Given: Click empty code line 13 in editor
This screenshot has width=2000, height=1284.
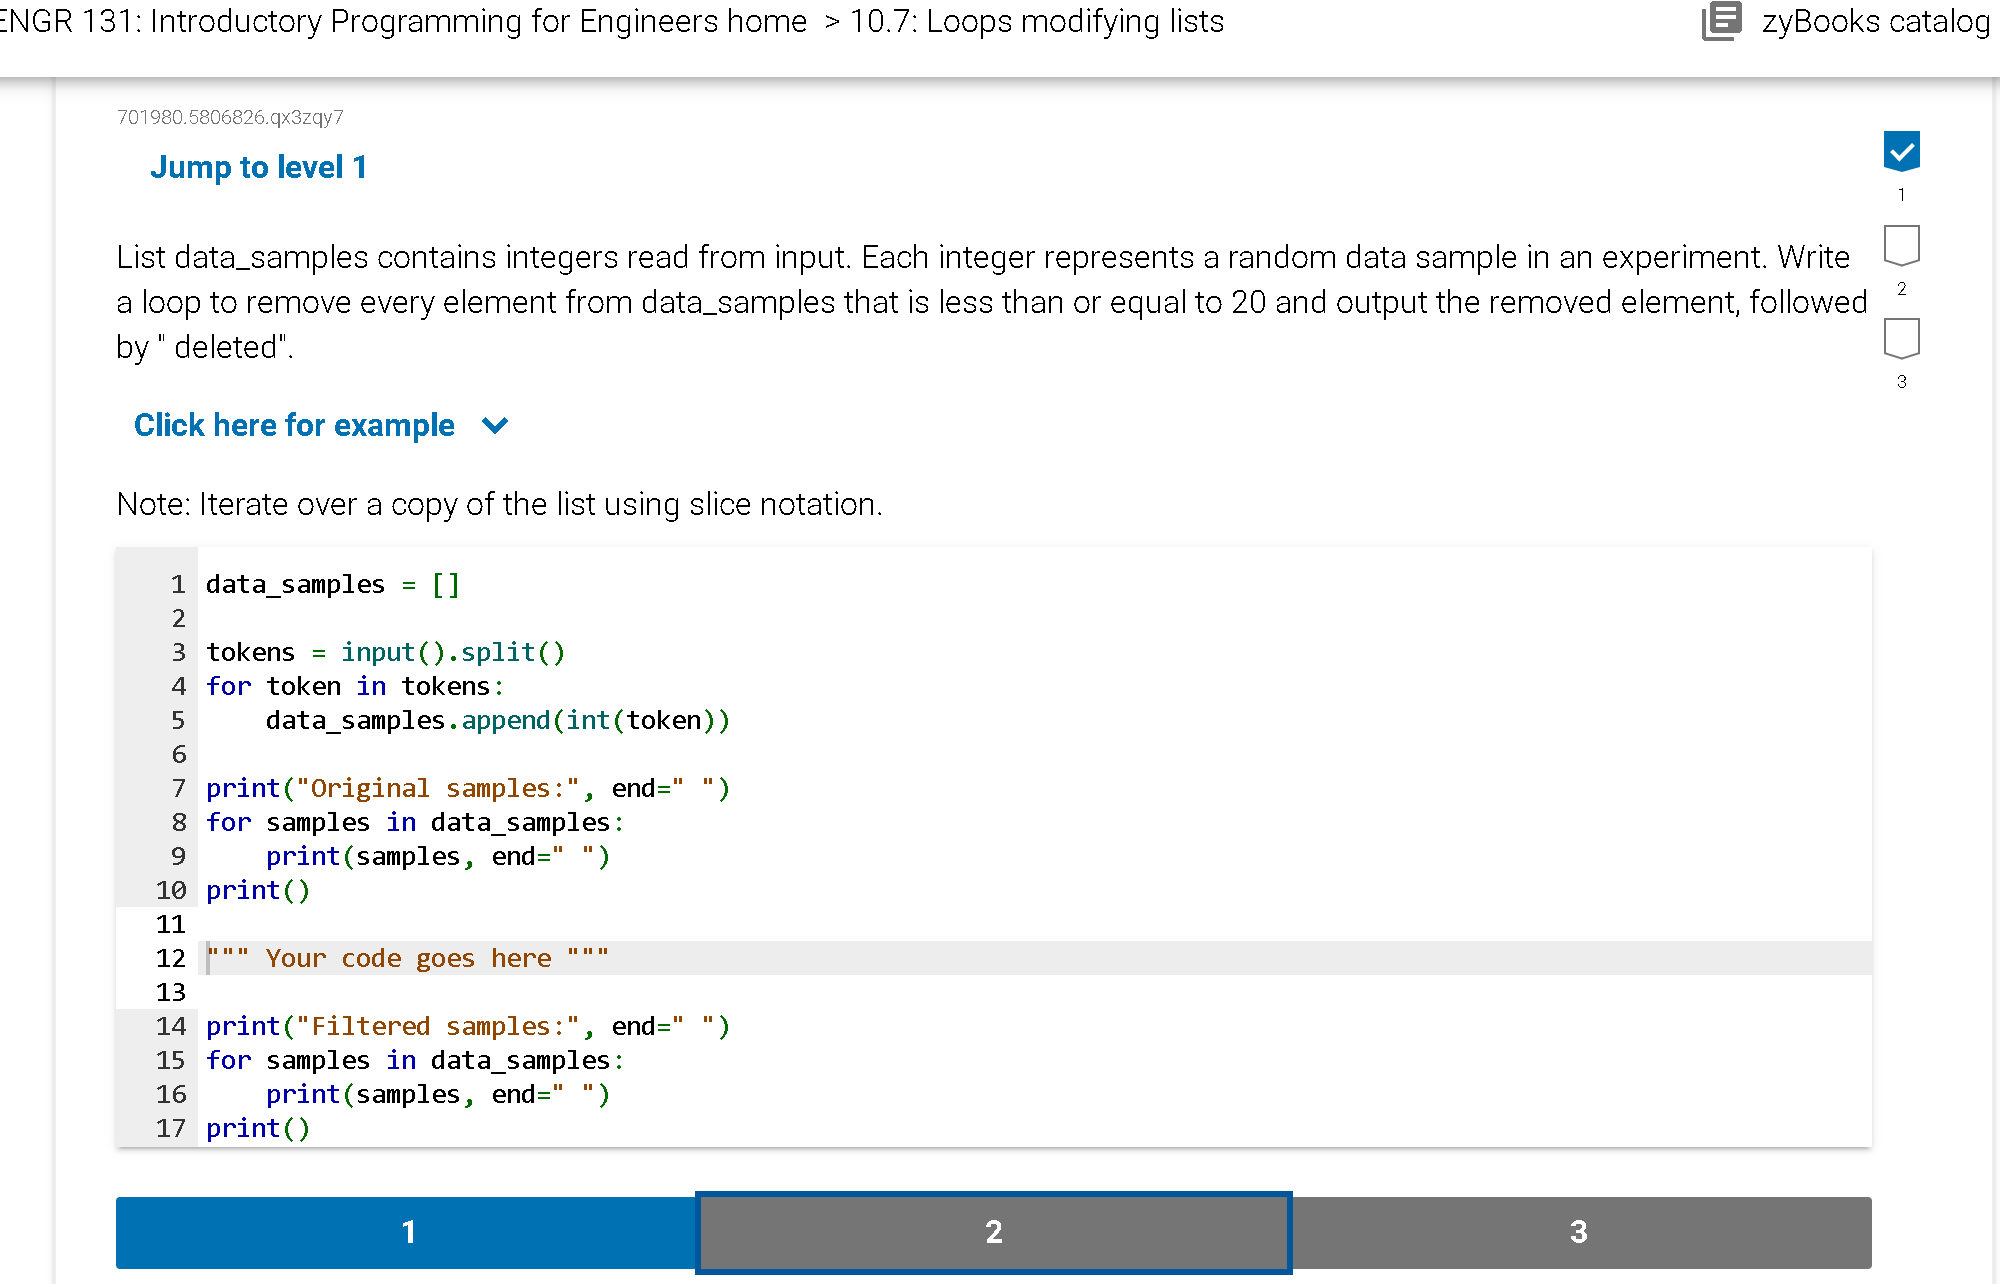Looking at the screenshot, I should tap(1034, 992).
